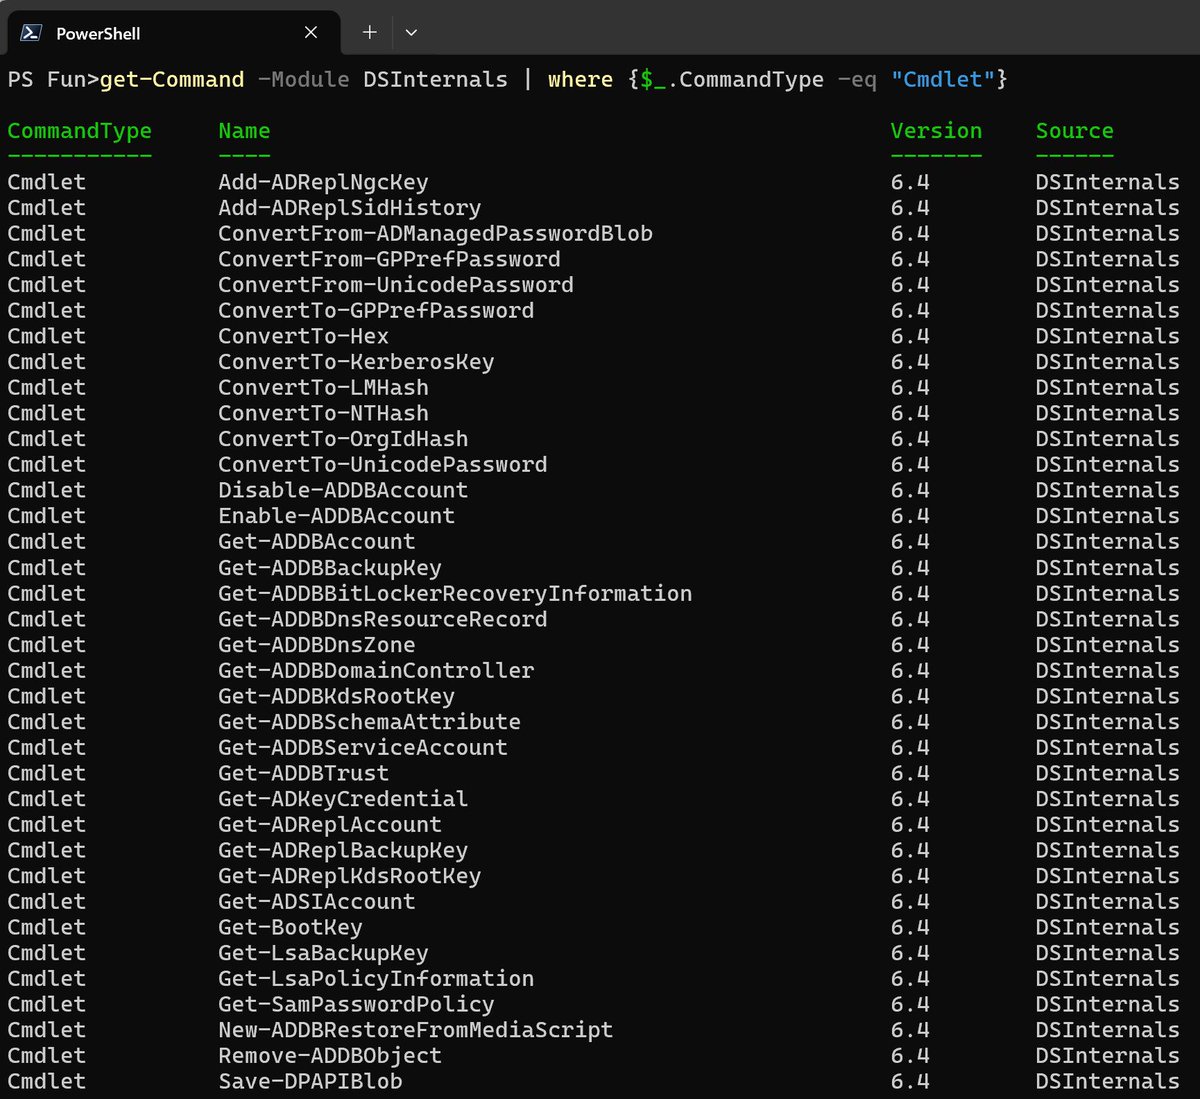This screenshot has height=1099, width=1200.
Task: Click Get-ADReplKdsRootKey
Action: point(349,876)
